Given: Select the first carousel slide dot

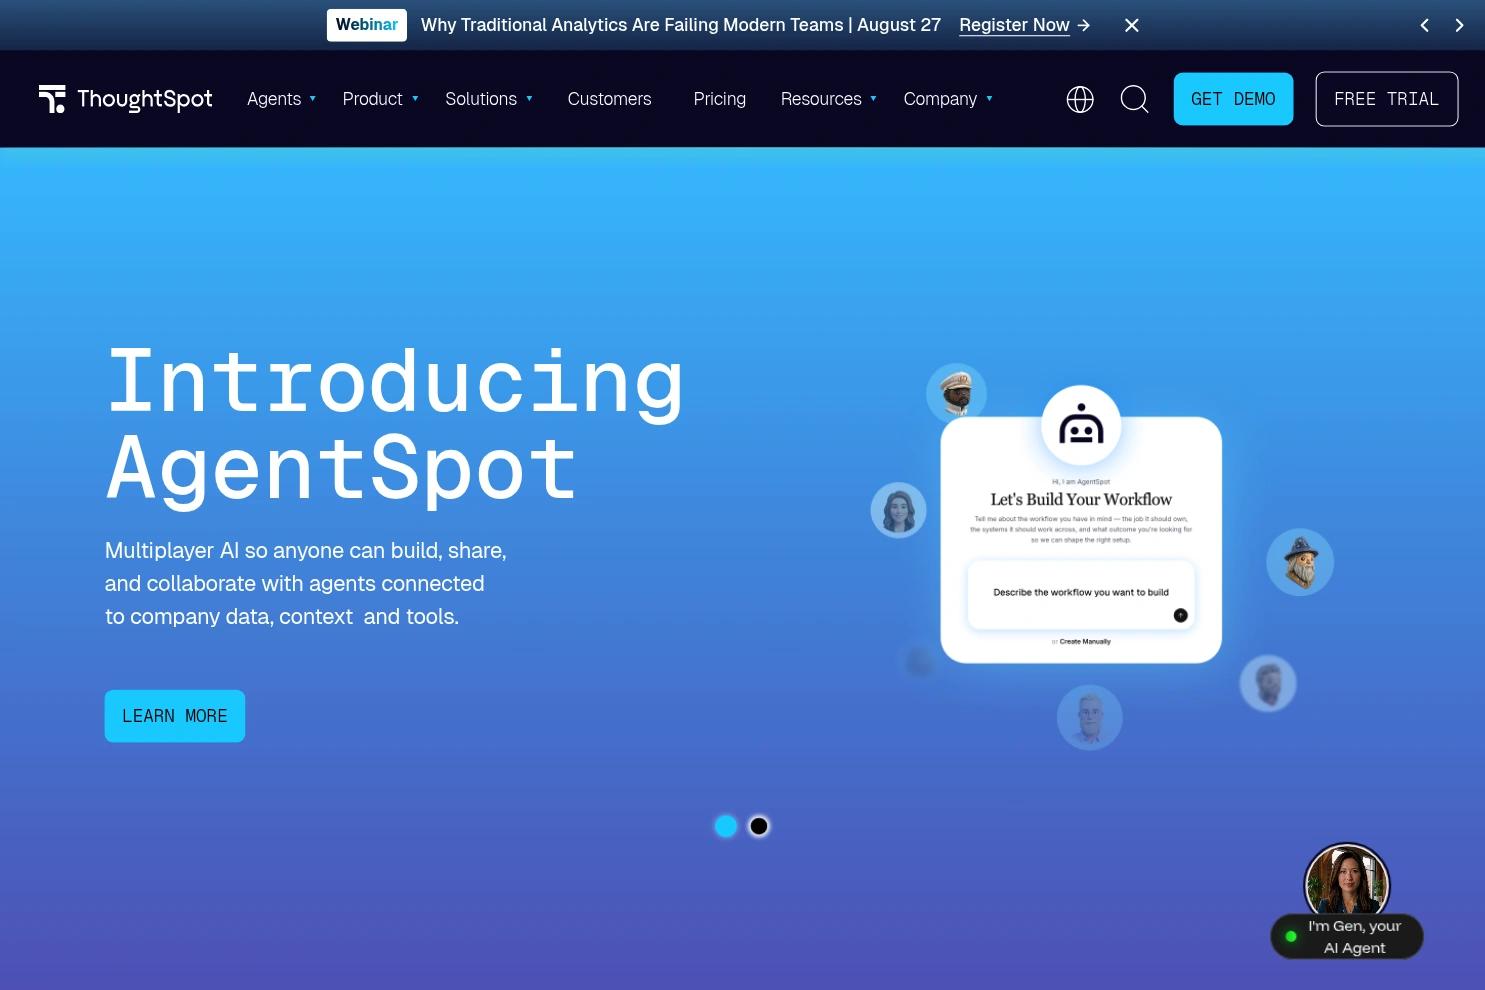Looking at the screenshot, I should [x=726, y=826].
